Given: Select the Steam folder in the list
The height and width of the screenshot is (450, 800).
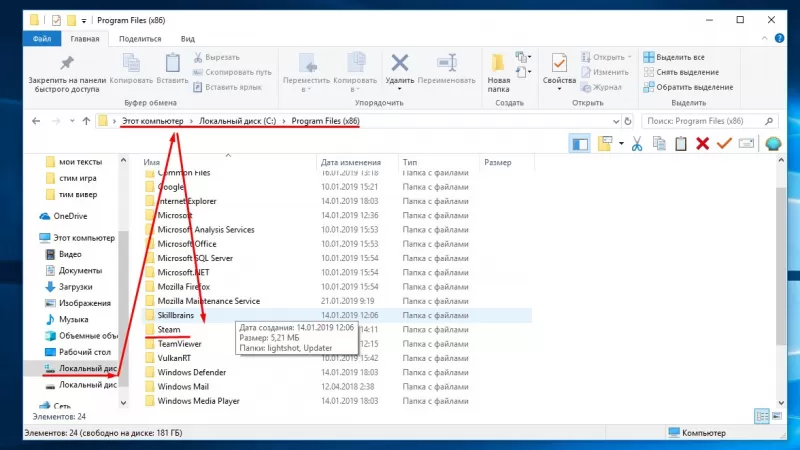Looking at the screenshot, I should (168, 329).
